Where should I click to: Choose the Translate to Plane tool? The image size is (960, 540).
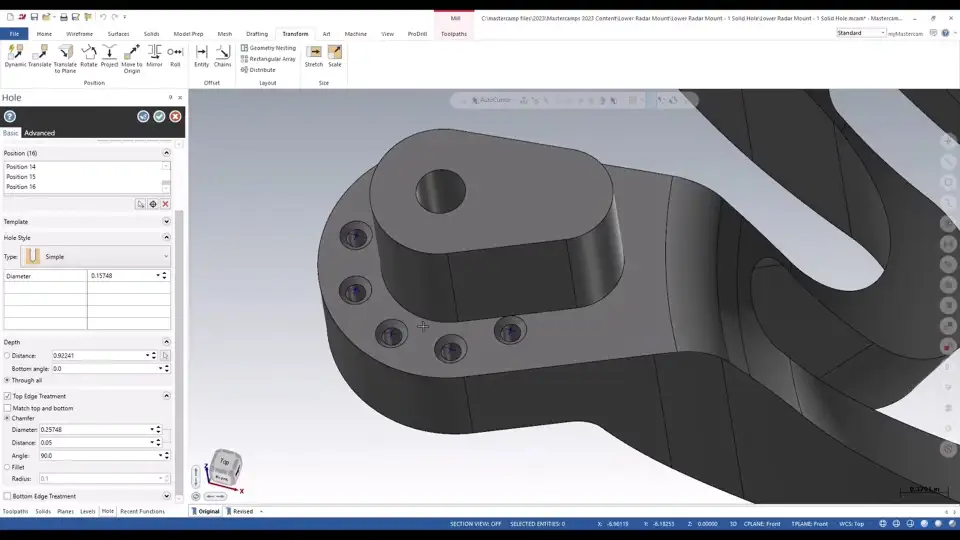pyautogui.click(x=65, y=59)
